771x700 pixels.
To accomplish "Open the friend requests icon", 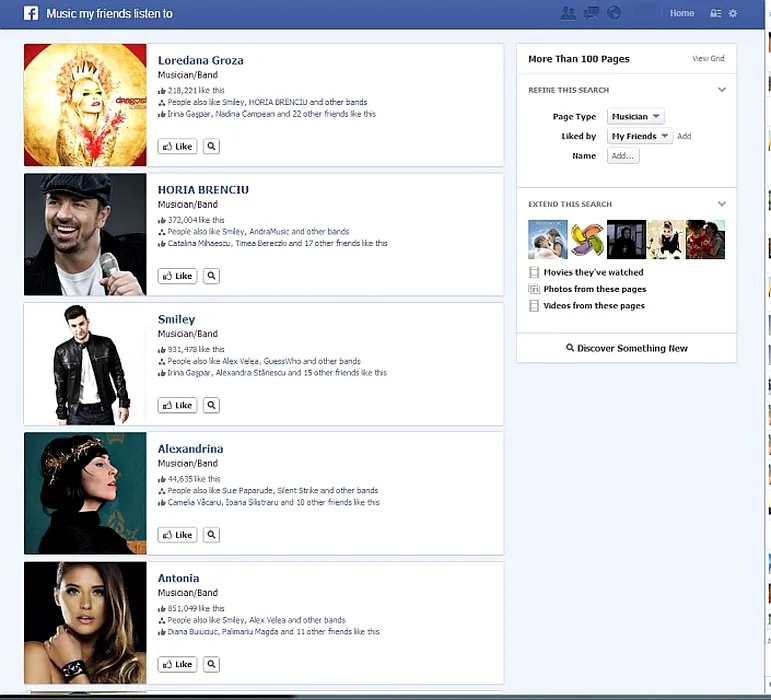I will tap(568, 13).
